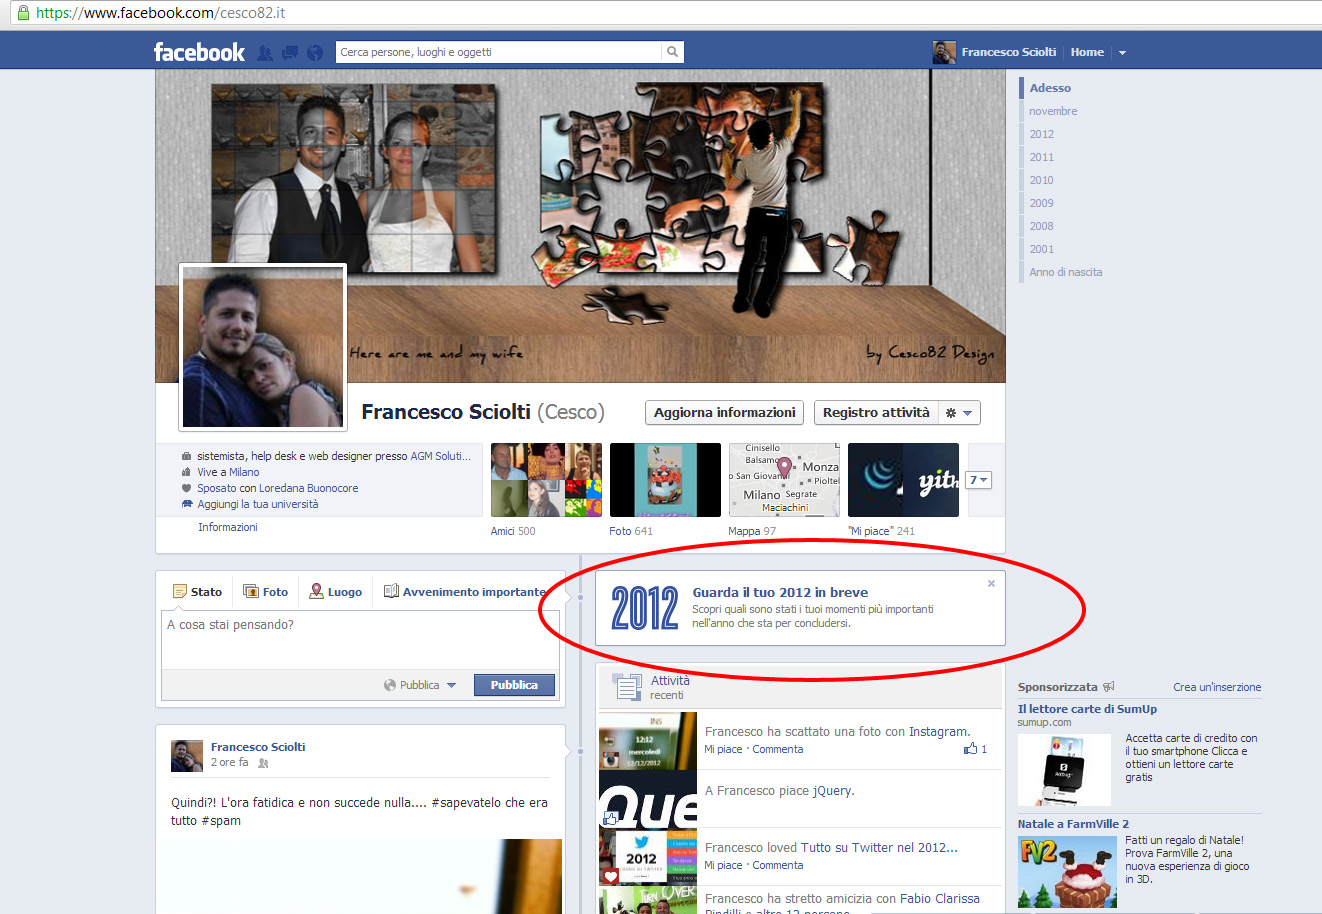Click Crea un'inserzione link
Screen dimensions: 1322x914
click(1217, 687)
